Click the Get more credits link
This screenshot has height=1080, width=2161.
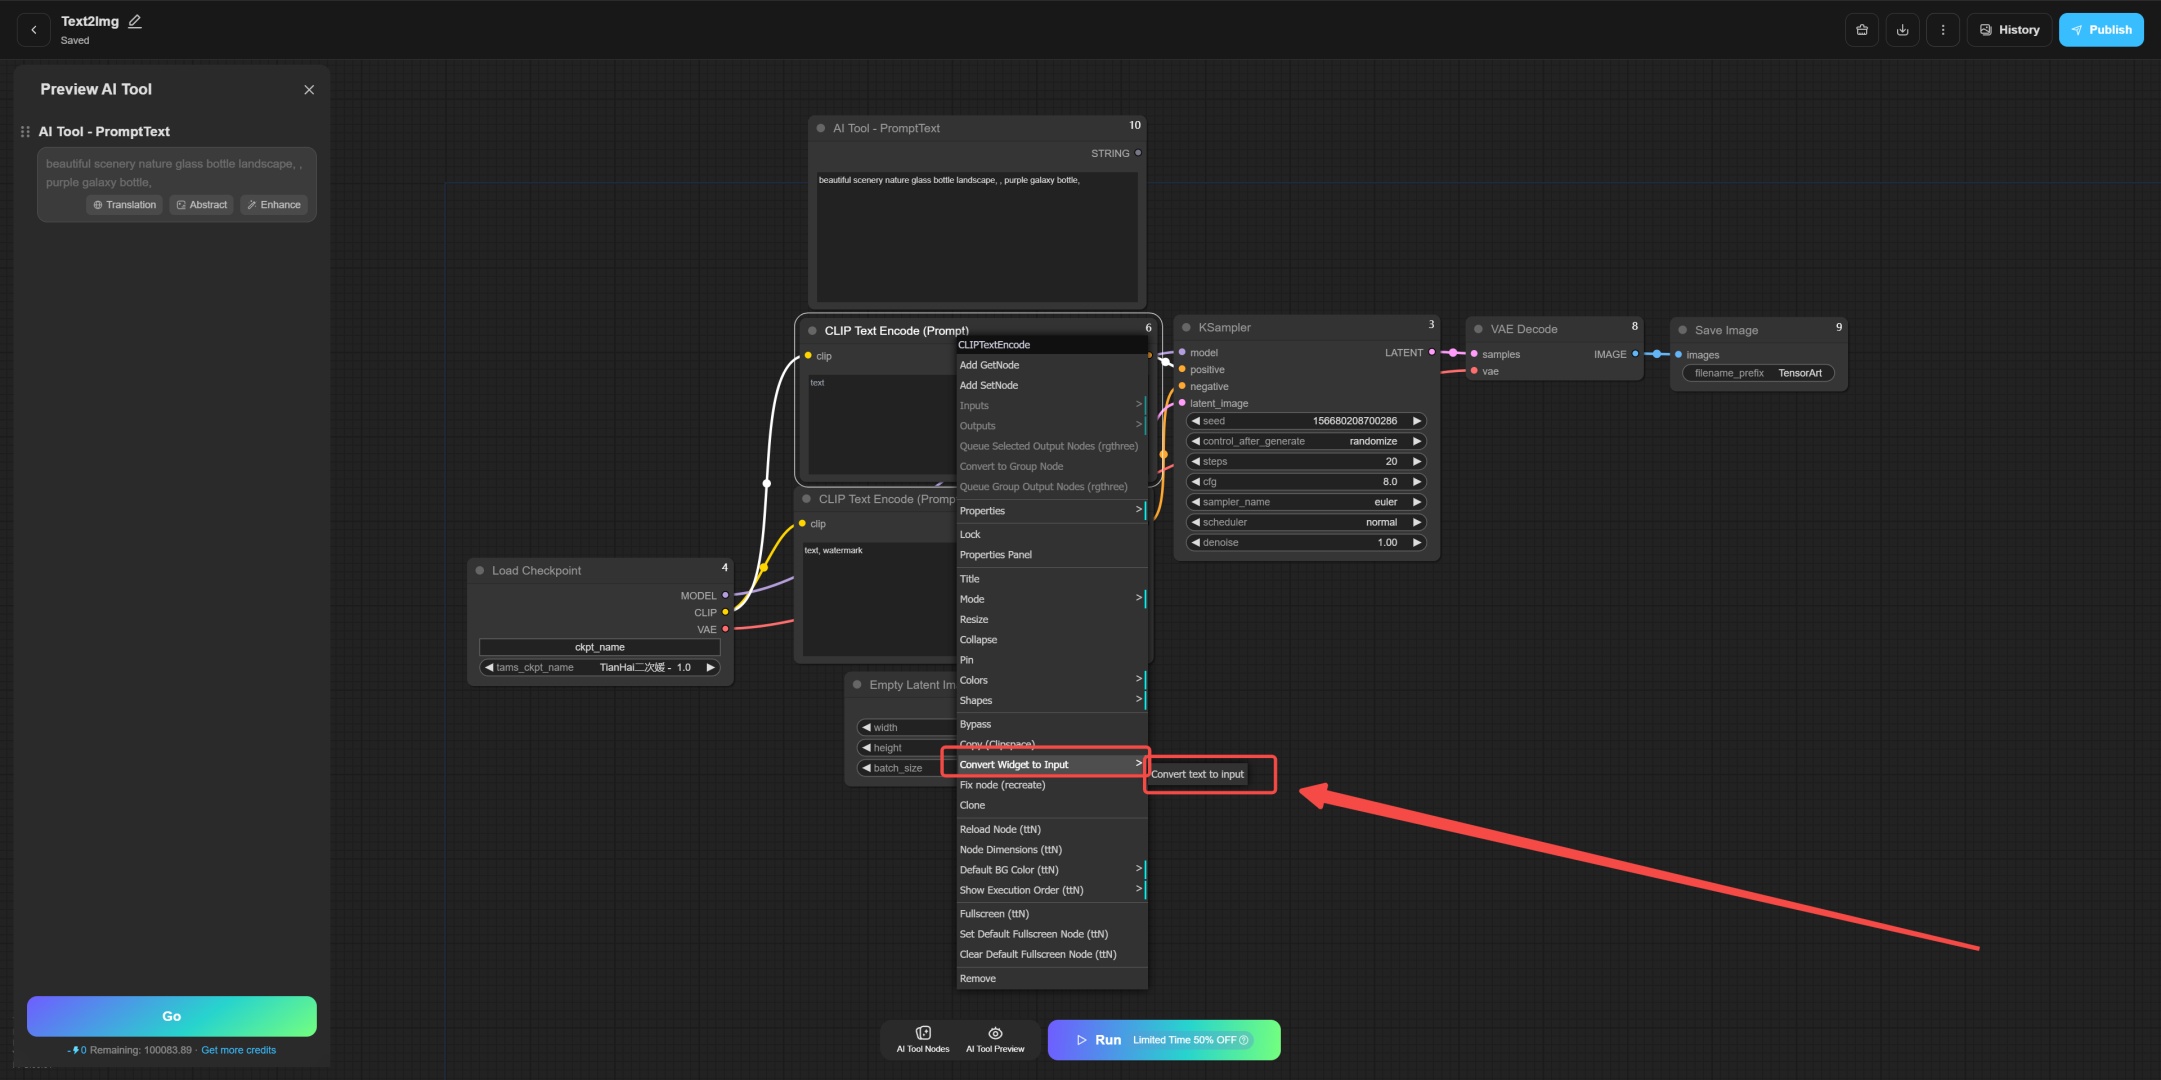pyautogui.click(x=238, y=1050)
